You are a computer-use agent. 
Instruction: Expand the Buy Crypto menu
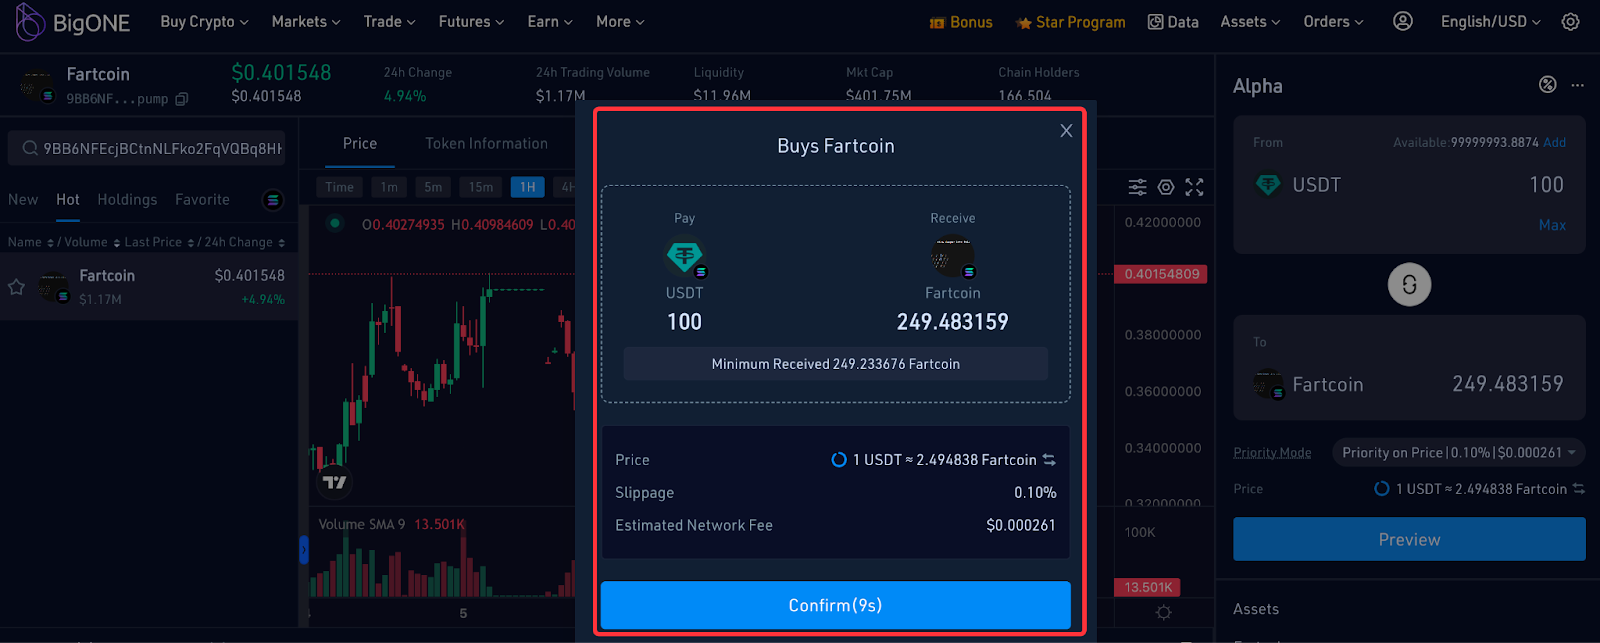point(204,22)
